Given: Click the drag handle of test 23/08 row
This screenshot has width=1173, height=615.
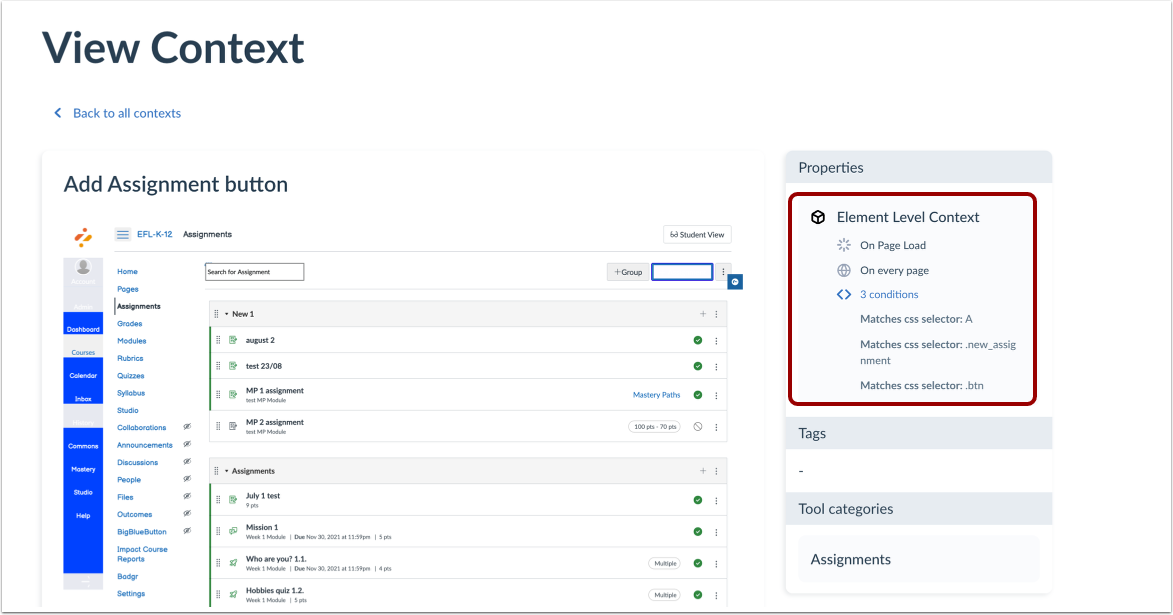Looking at the screenshot, I should click(x=218, y=366).
